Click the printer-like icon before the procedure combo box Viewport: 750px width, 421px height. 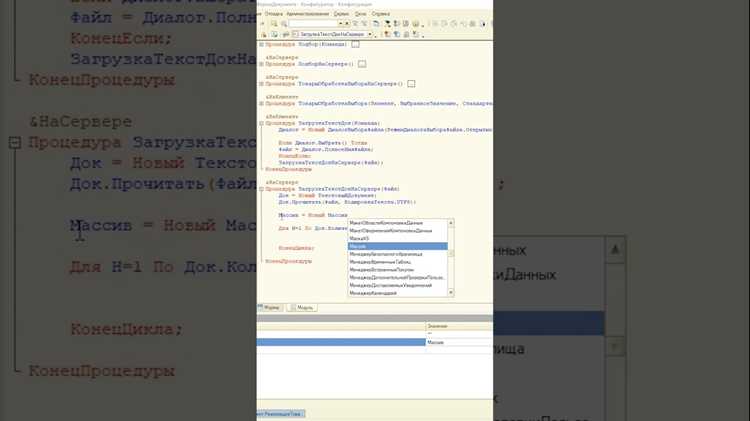click(x=285, y=34)
